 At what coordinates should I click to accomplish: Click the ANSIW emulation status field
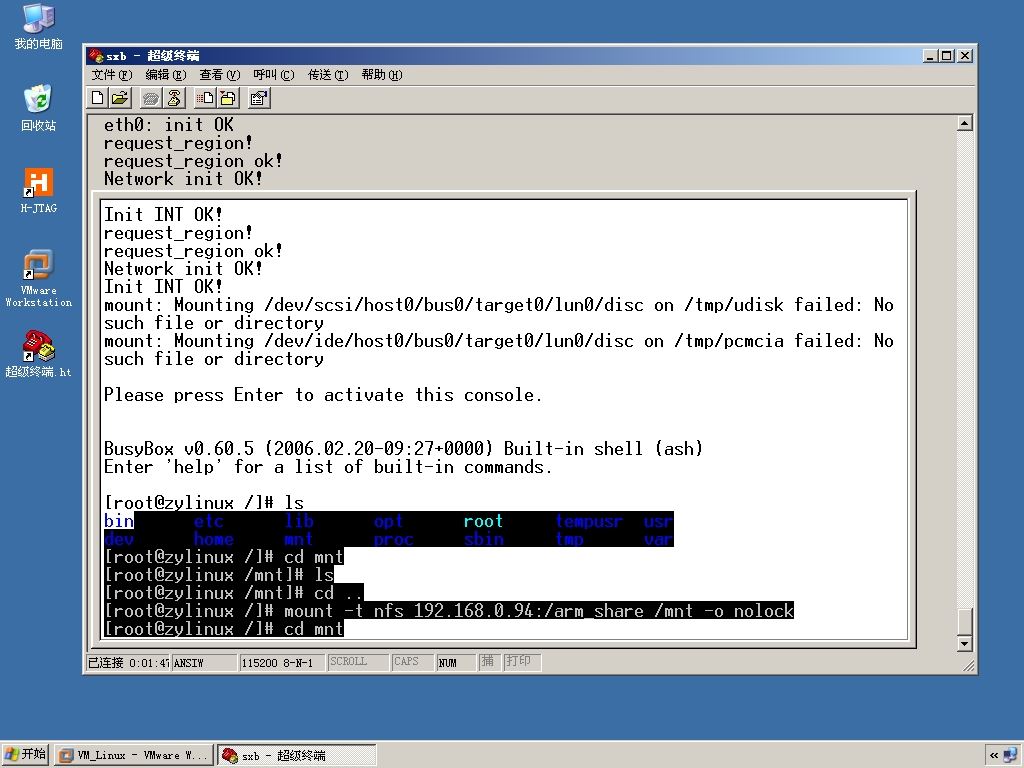click(x=204, y=662)
